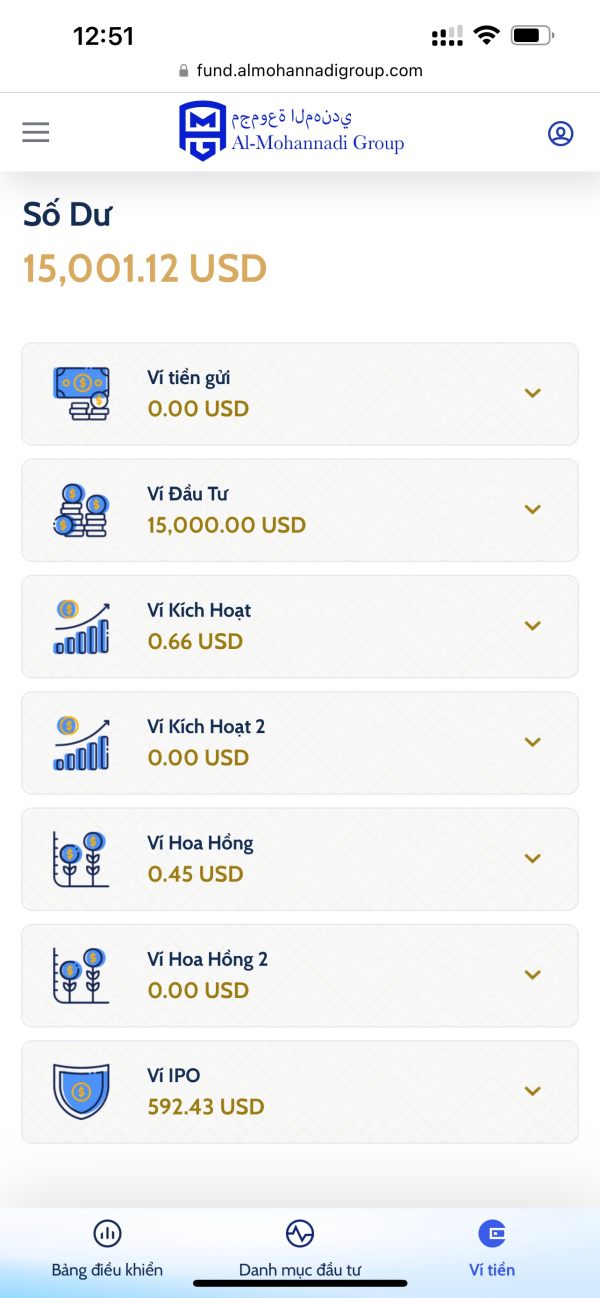
Task: Tap the 15,001.12 USD total balance
Action: (x=145, y=269)
